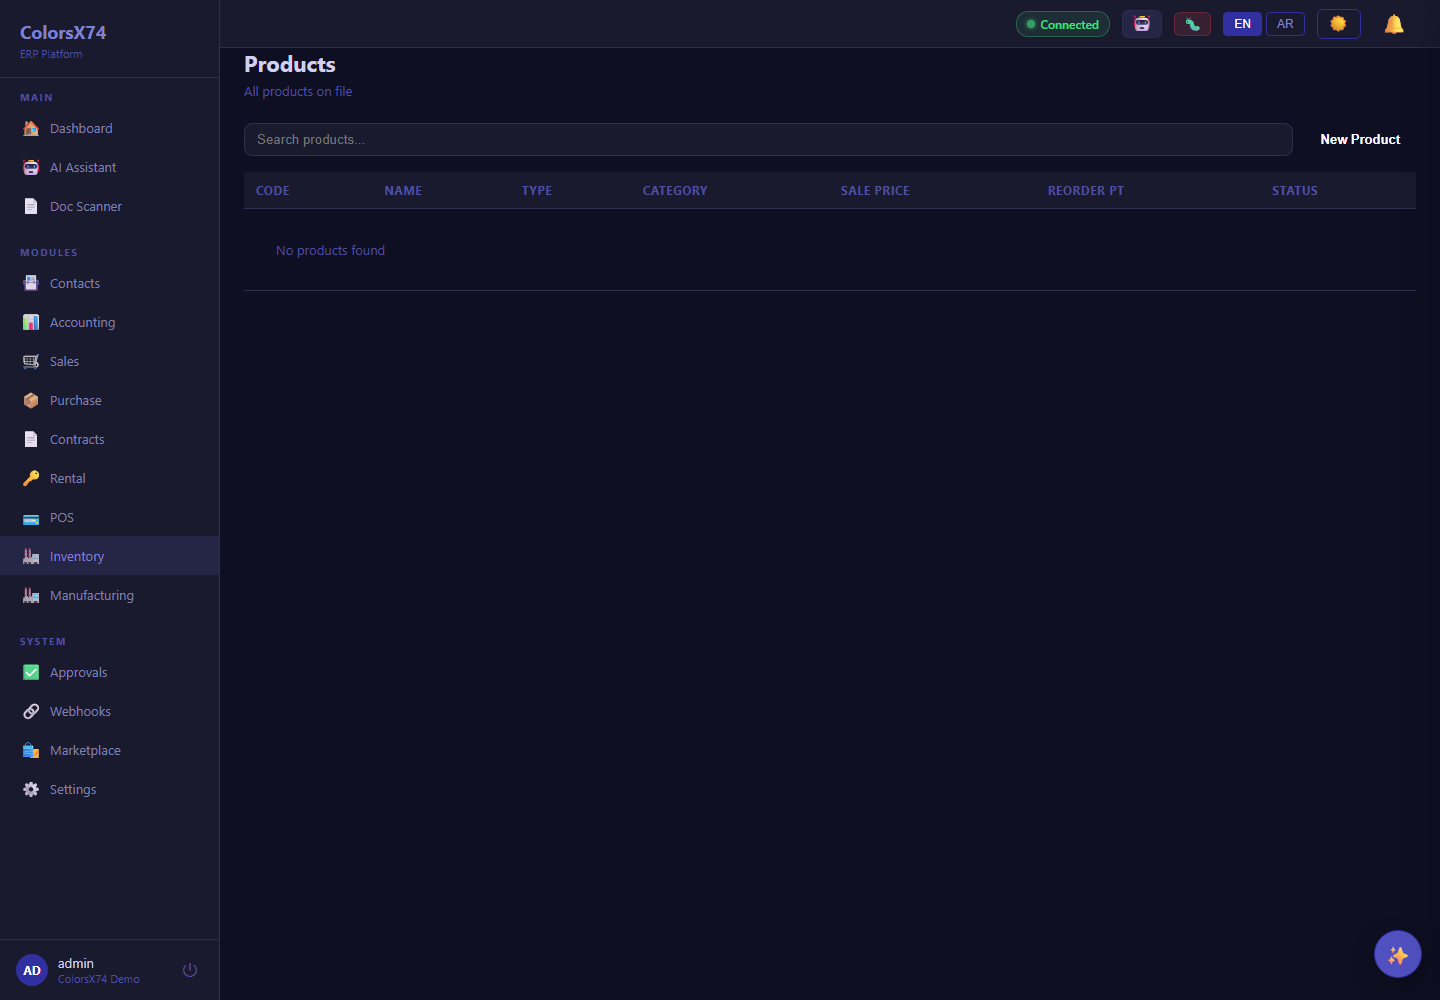Click the Manufacturing factory icon

tap(31, 595)
